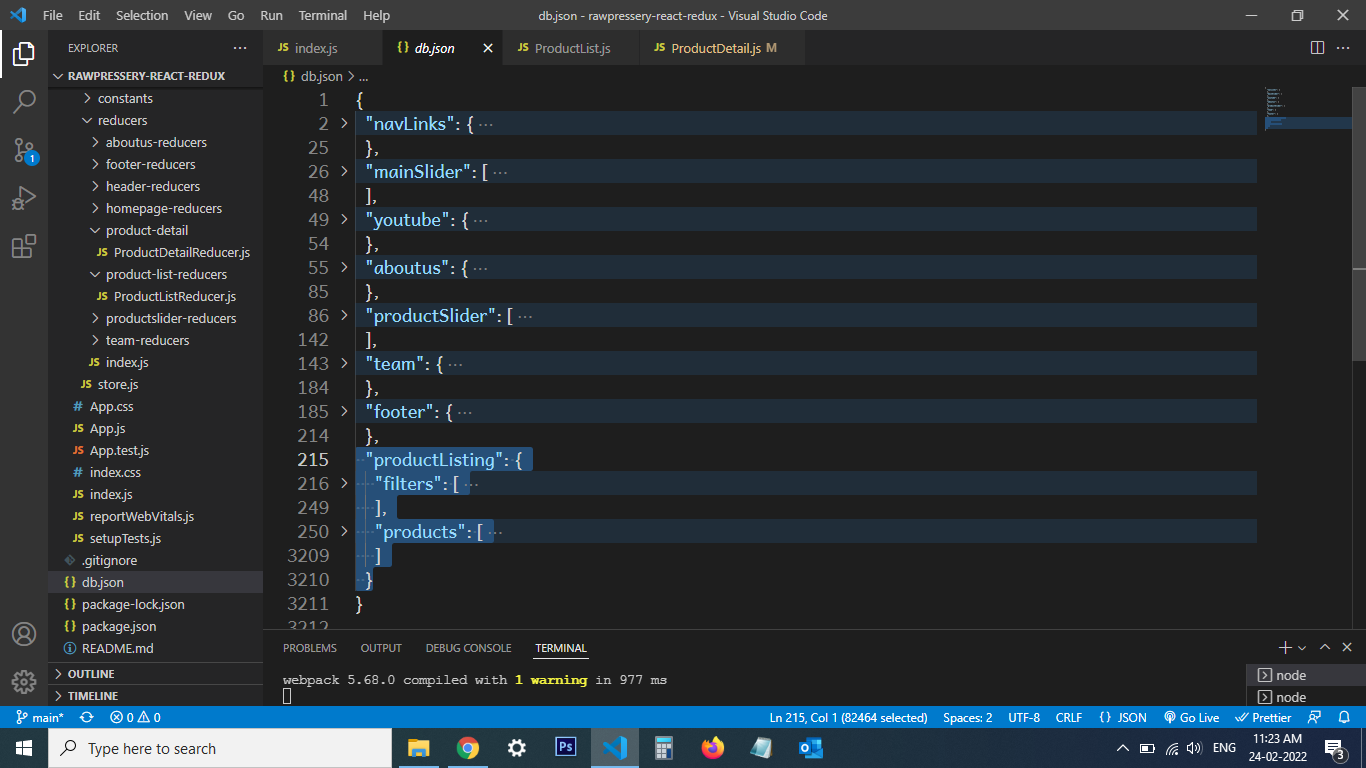Expand the constants folder
The width and height of the screenshot is (1366, 768).
(155, 98)
